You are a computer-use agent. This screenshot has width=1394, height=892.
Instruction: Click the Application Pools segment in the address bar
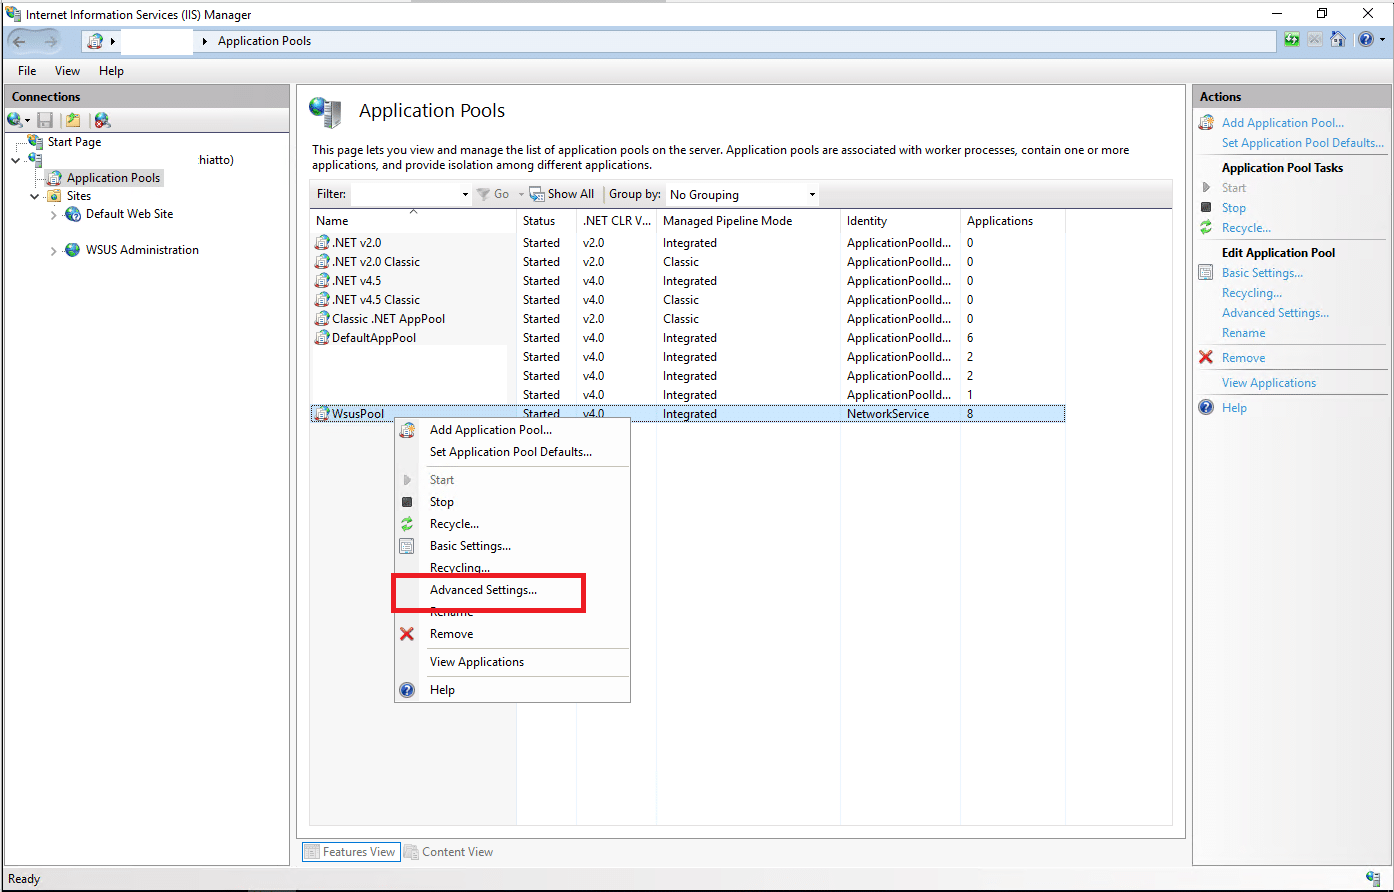[x=264, y=41]
